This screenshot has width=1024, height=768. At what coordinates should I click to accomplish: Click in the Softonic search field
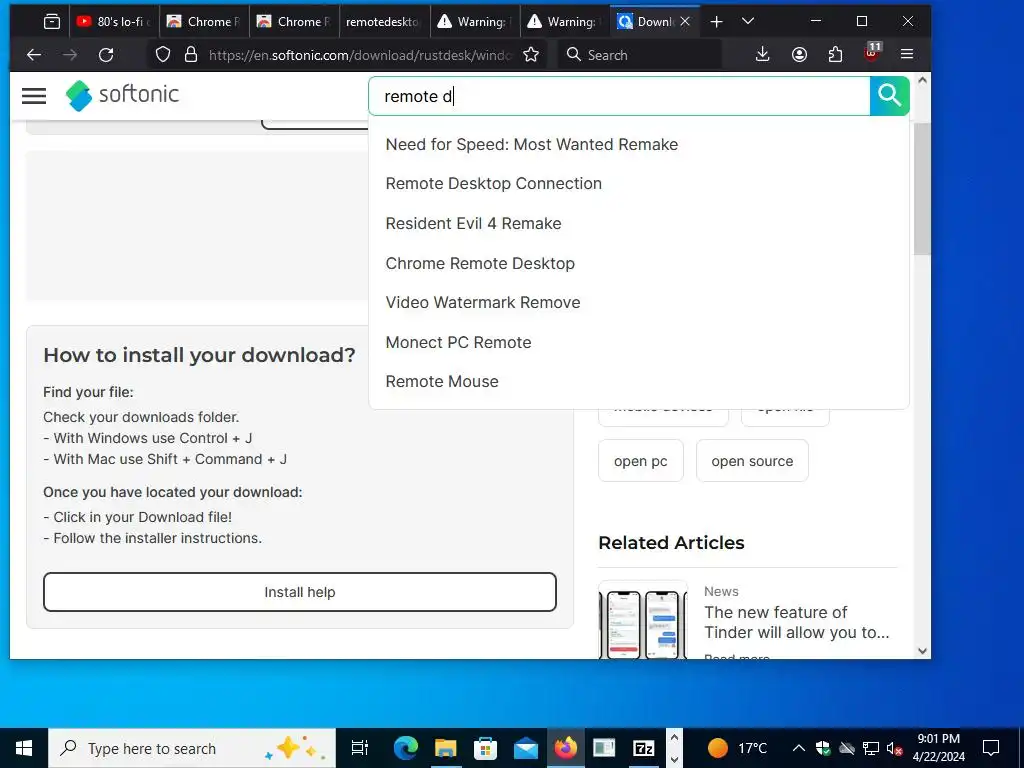[x=619, y=96]
